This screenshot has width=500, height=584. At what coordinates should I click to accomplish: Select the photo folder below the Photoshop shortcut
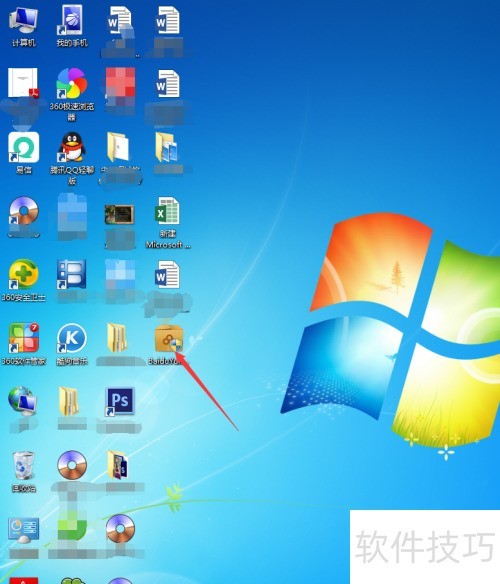118,466
